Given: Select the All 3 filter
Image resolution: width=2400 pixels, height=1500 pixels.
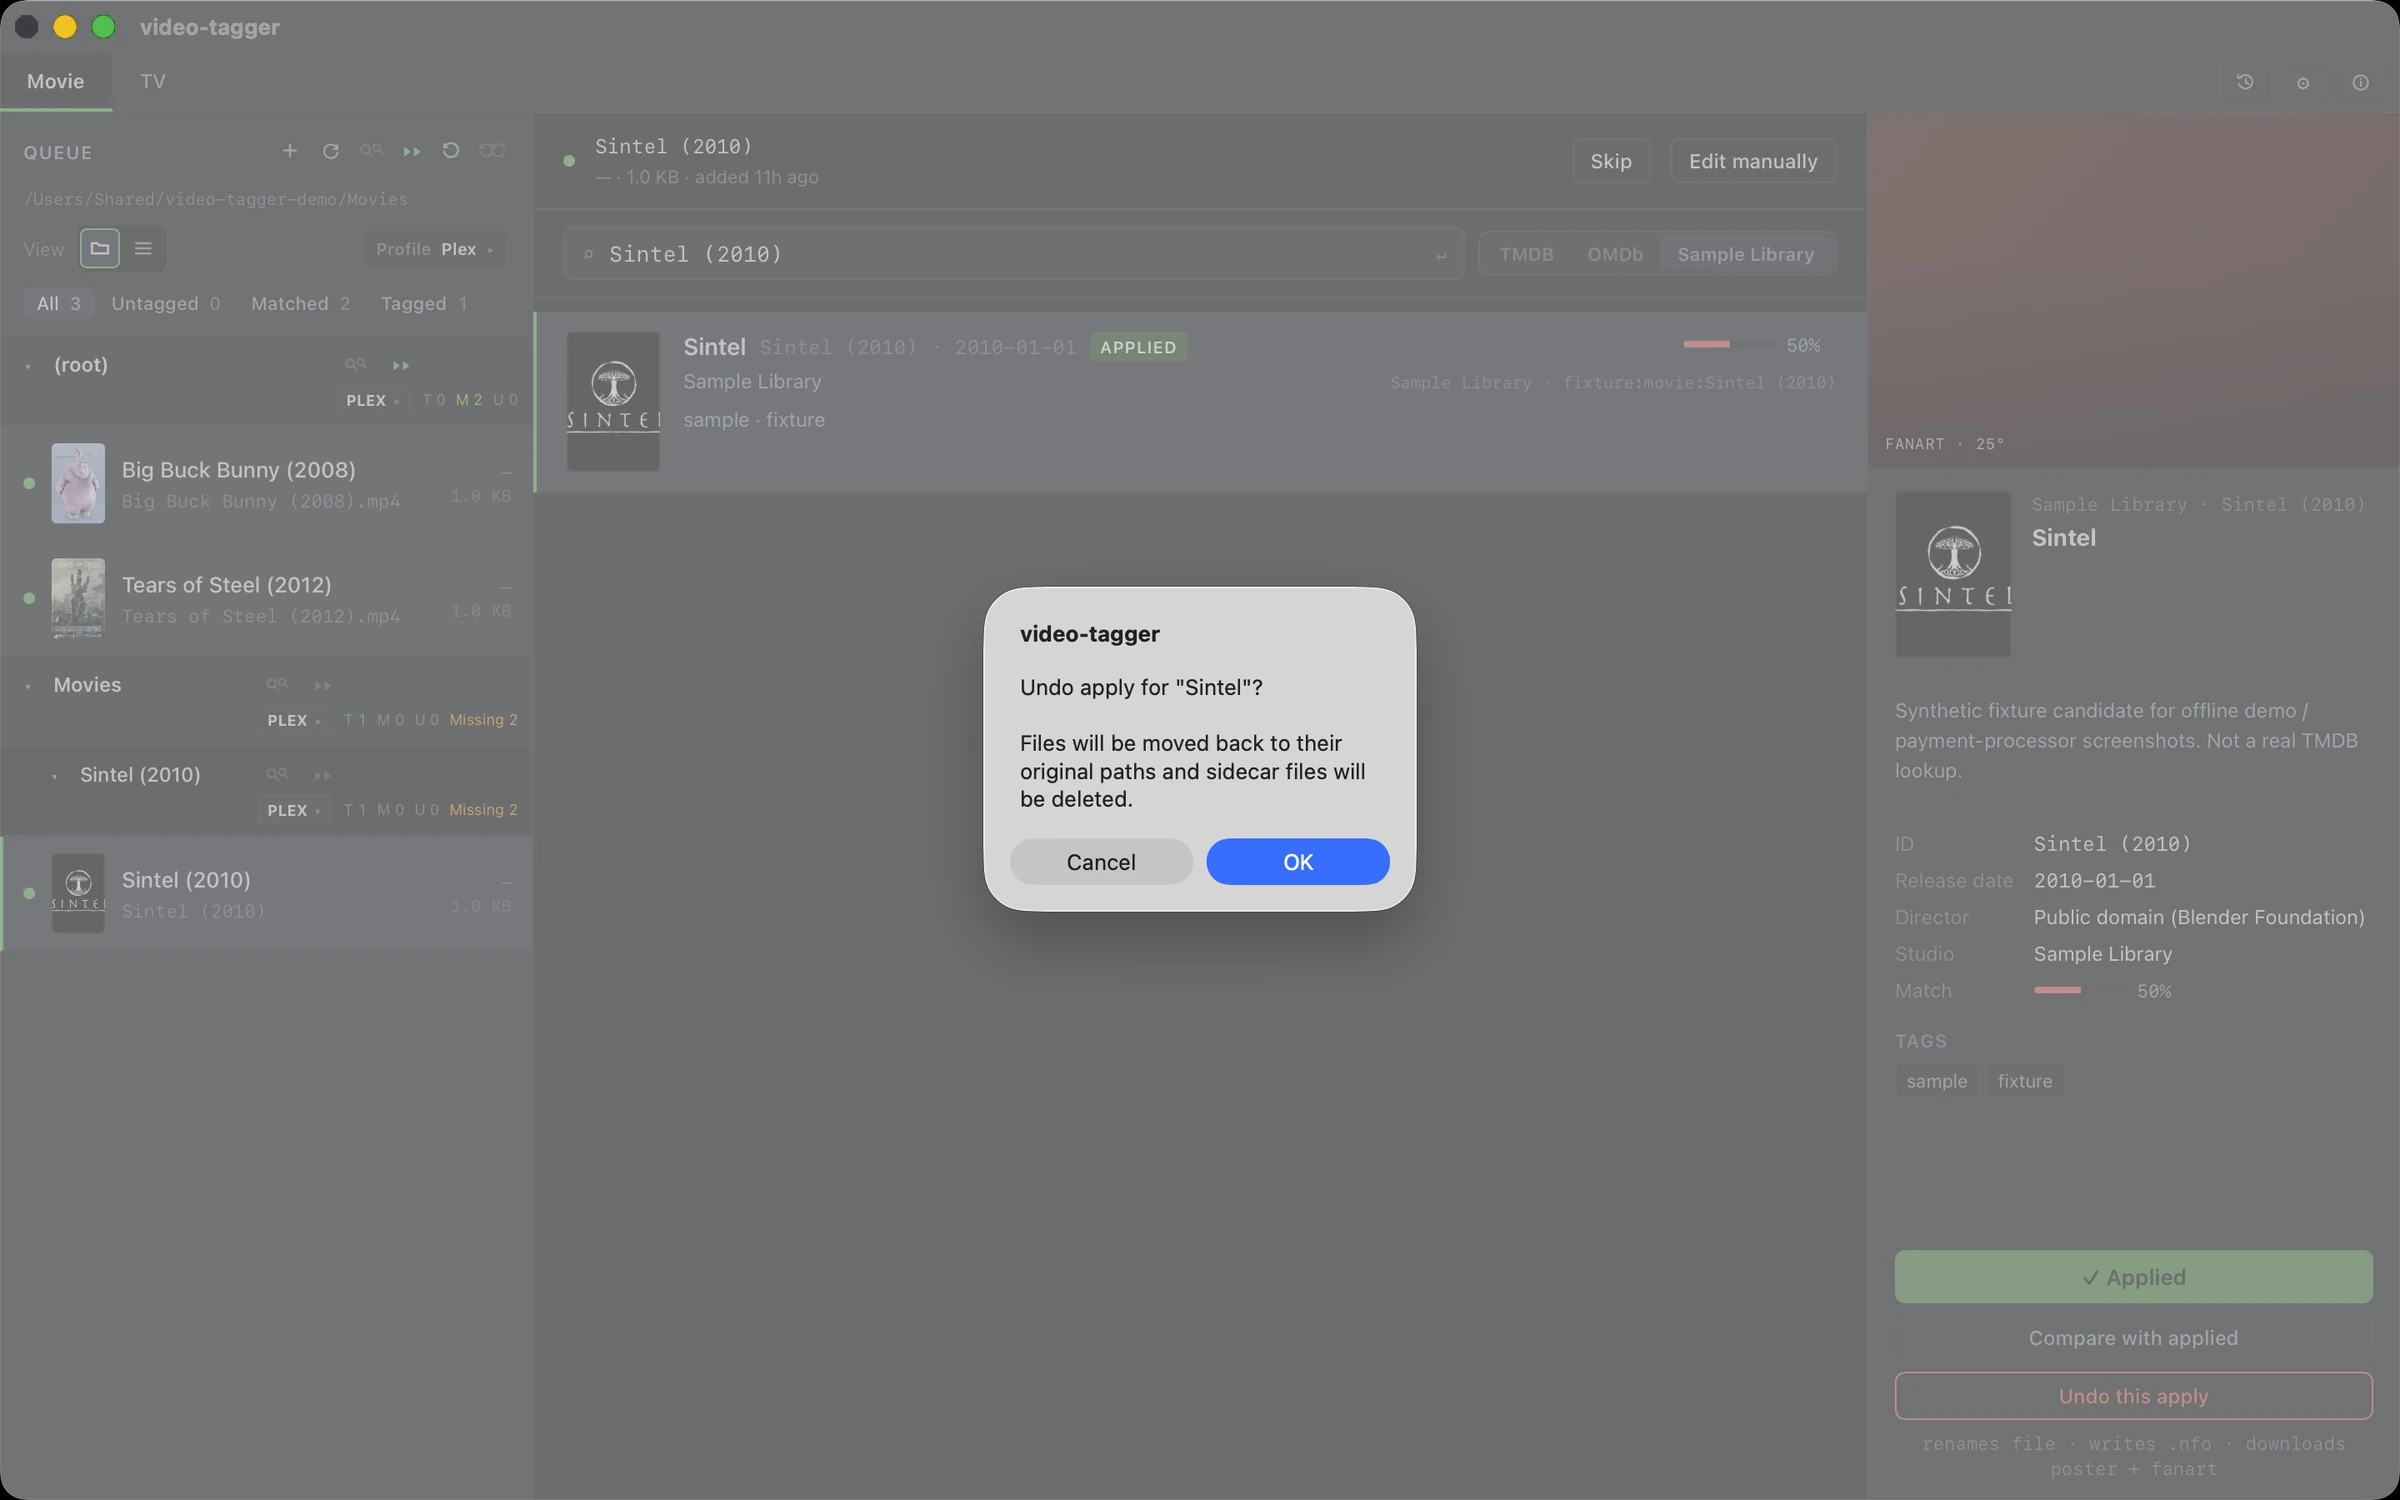Looking at the screenshot, I should click(x=58, y=303).
